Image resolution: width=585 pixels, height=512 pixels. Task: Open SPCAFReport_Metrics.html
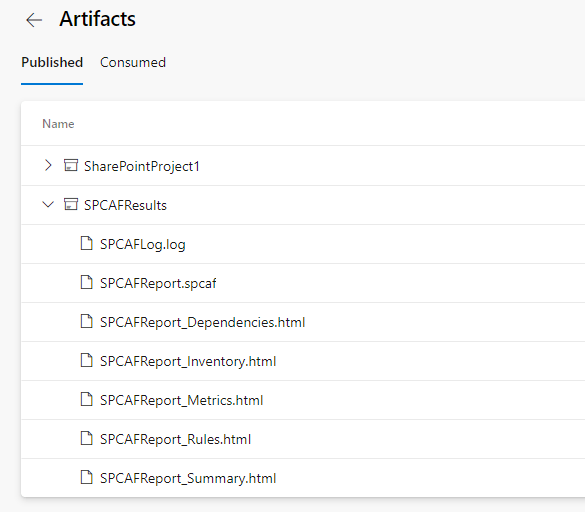182,400
